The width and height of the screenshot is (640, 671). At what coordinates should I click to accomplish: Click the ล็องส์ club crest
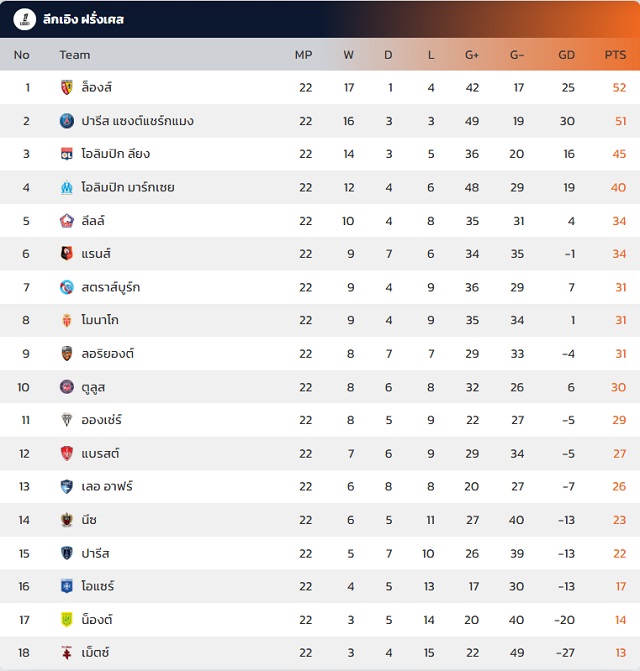pyautogui.click(x=67, y=88)
